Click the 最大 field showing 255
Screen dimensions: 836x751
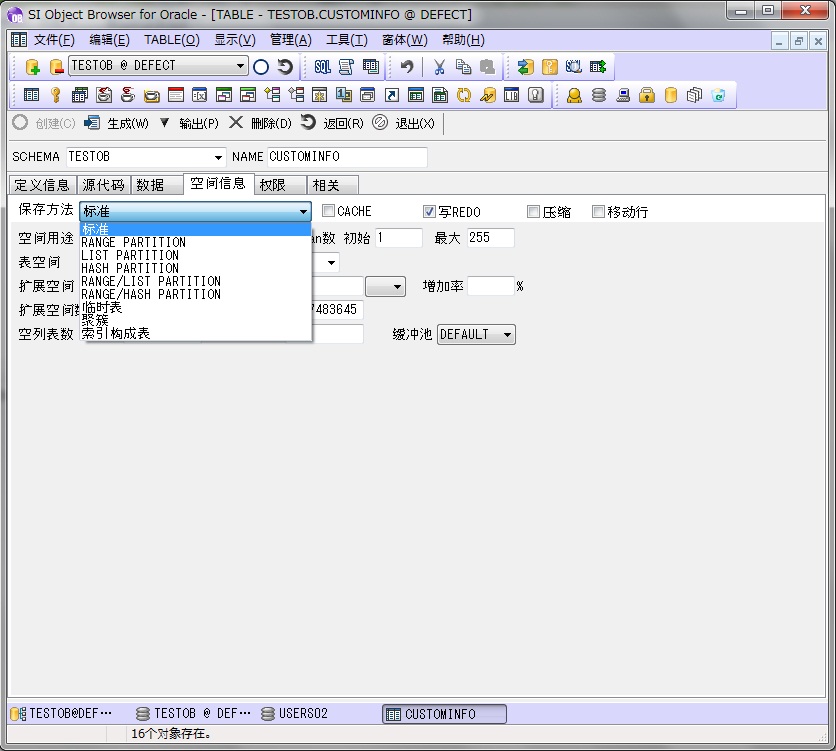[491, 238]
